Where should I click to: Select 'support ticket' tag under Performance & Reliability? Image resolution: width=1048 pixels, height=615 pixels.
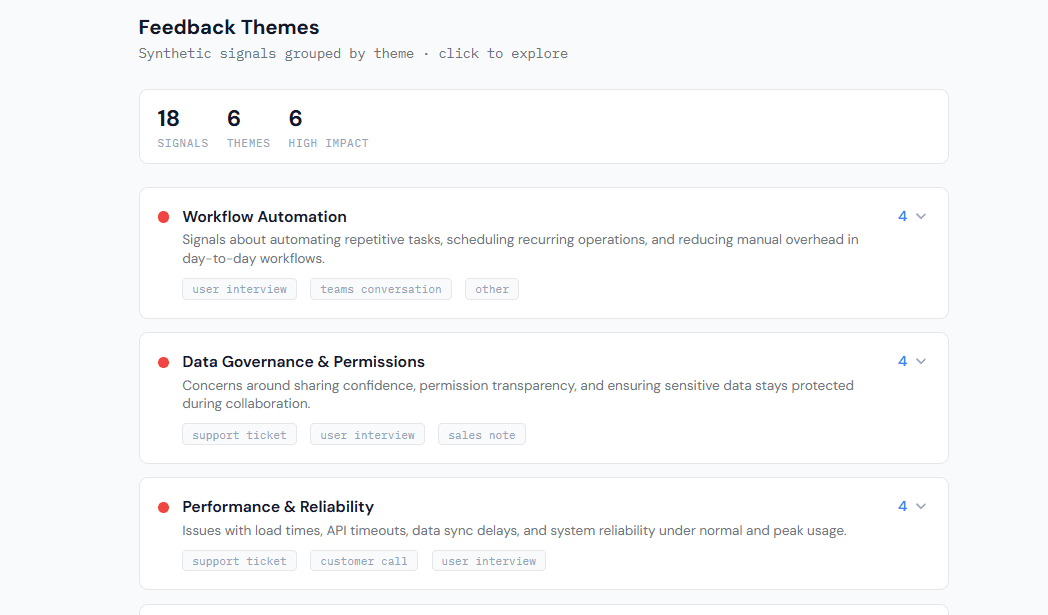pos(239,561)
